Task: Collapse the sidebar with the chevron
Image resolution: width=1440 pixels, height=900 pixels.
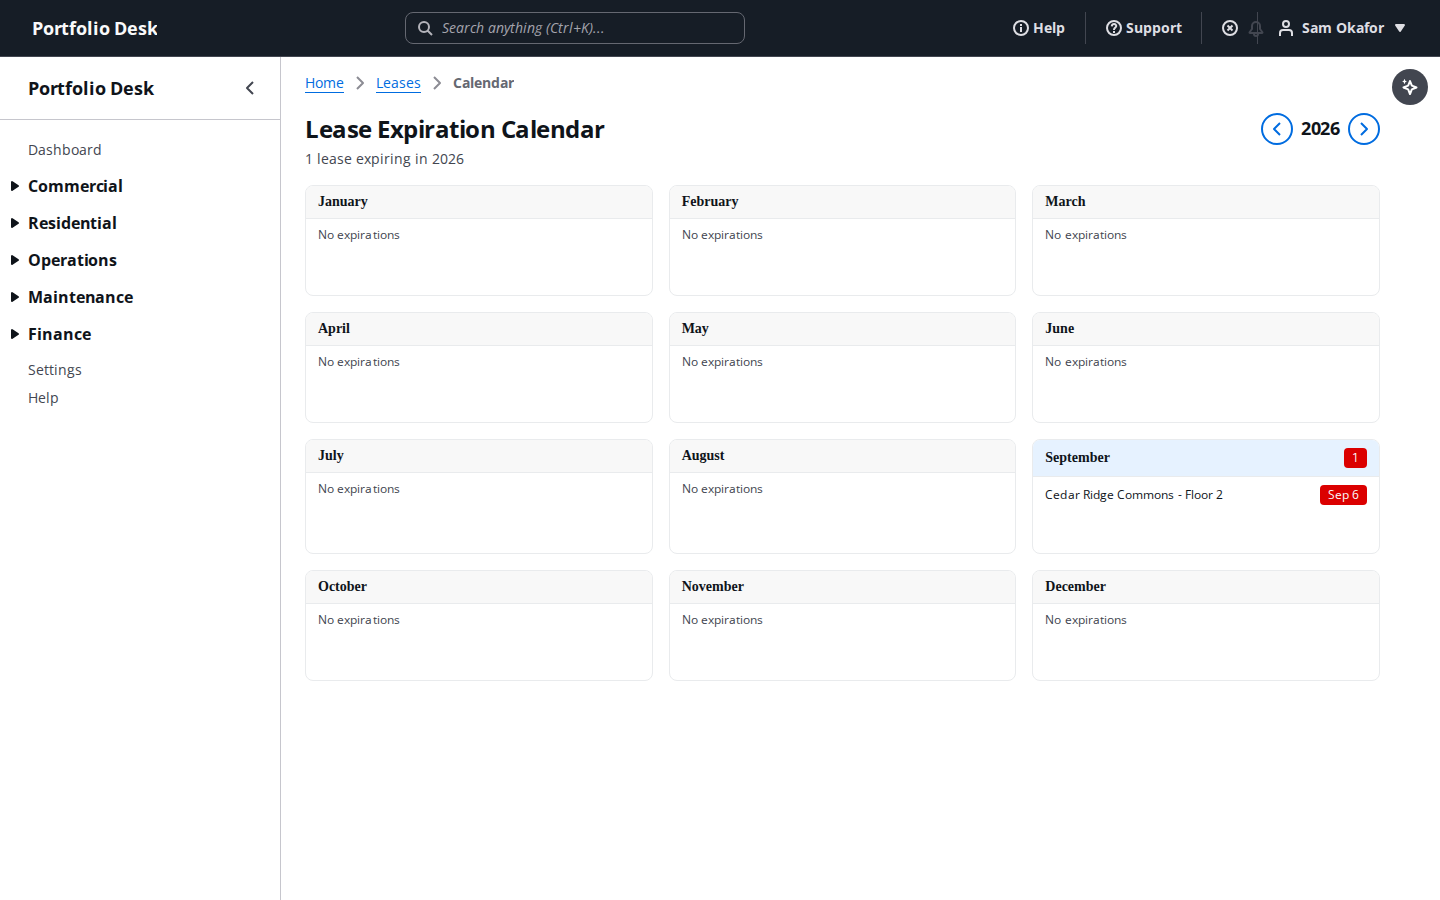Action: (x=250, y=88)
